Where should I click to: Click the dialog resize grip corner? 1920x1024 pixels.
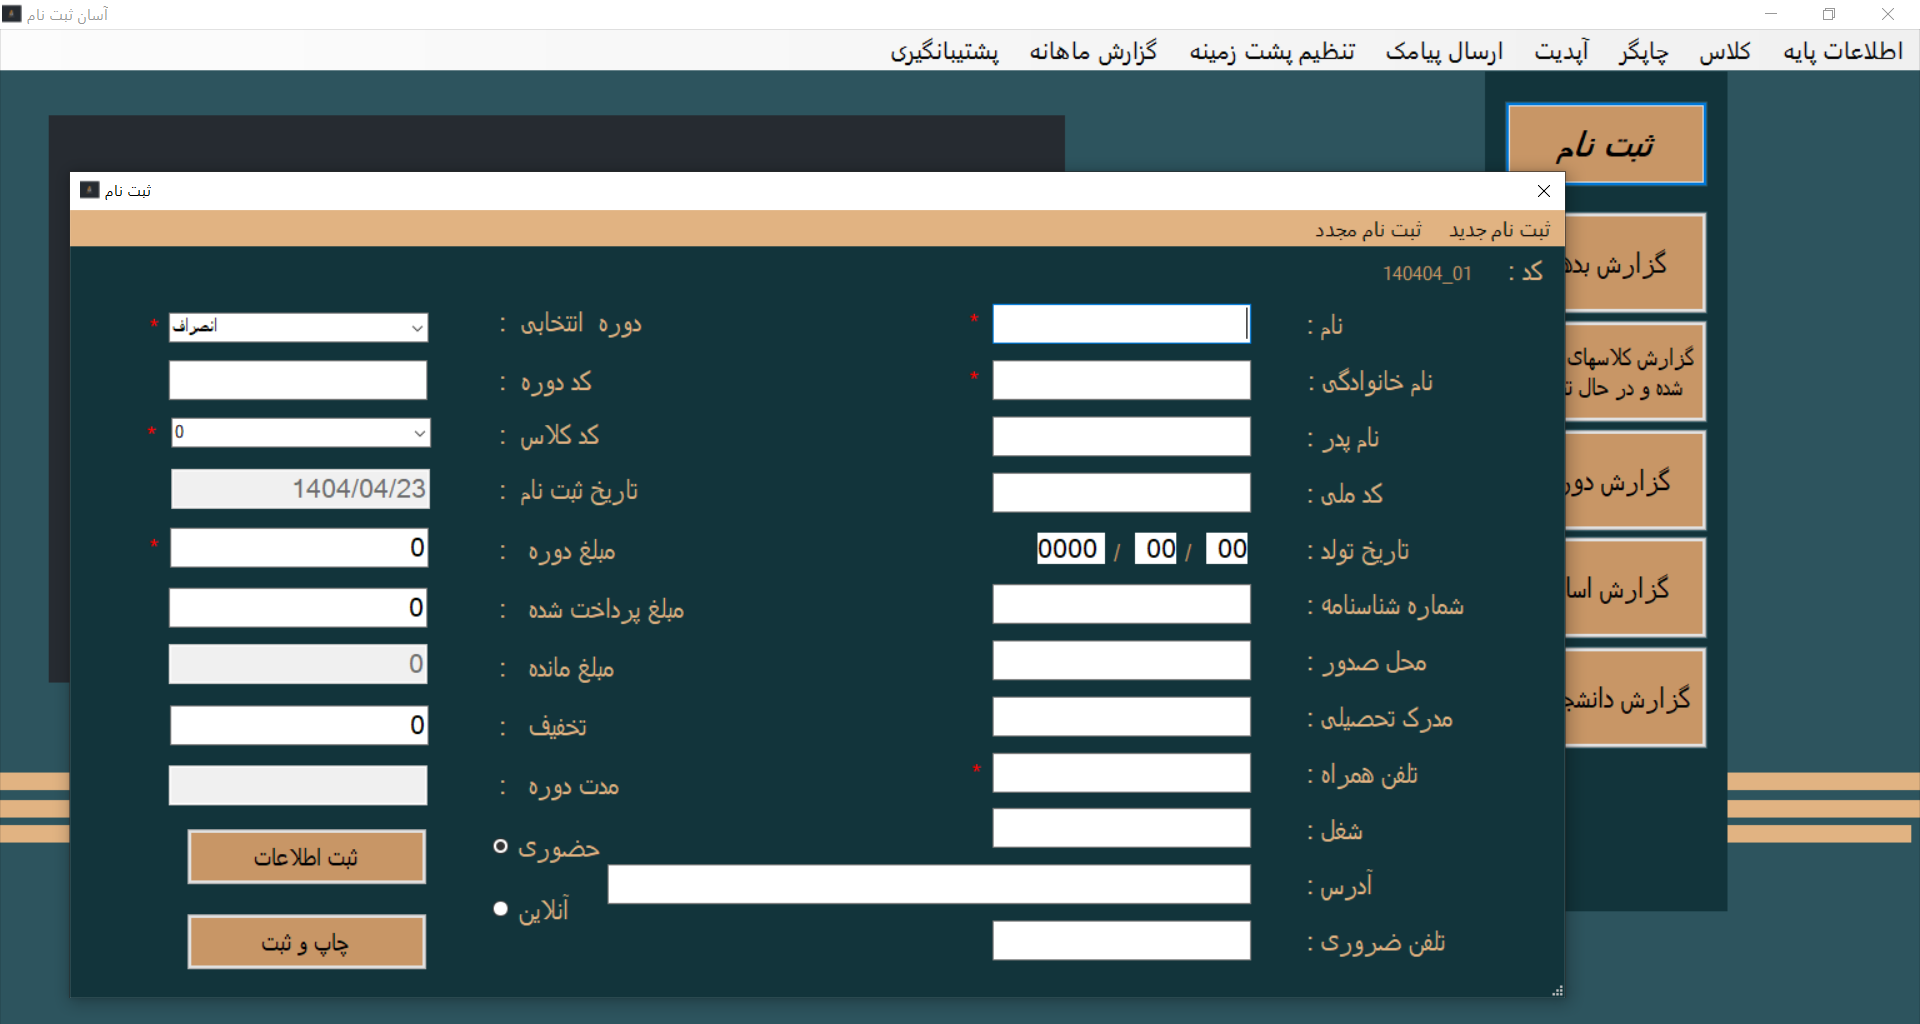[x=1557, y=990]
